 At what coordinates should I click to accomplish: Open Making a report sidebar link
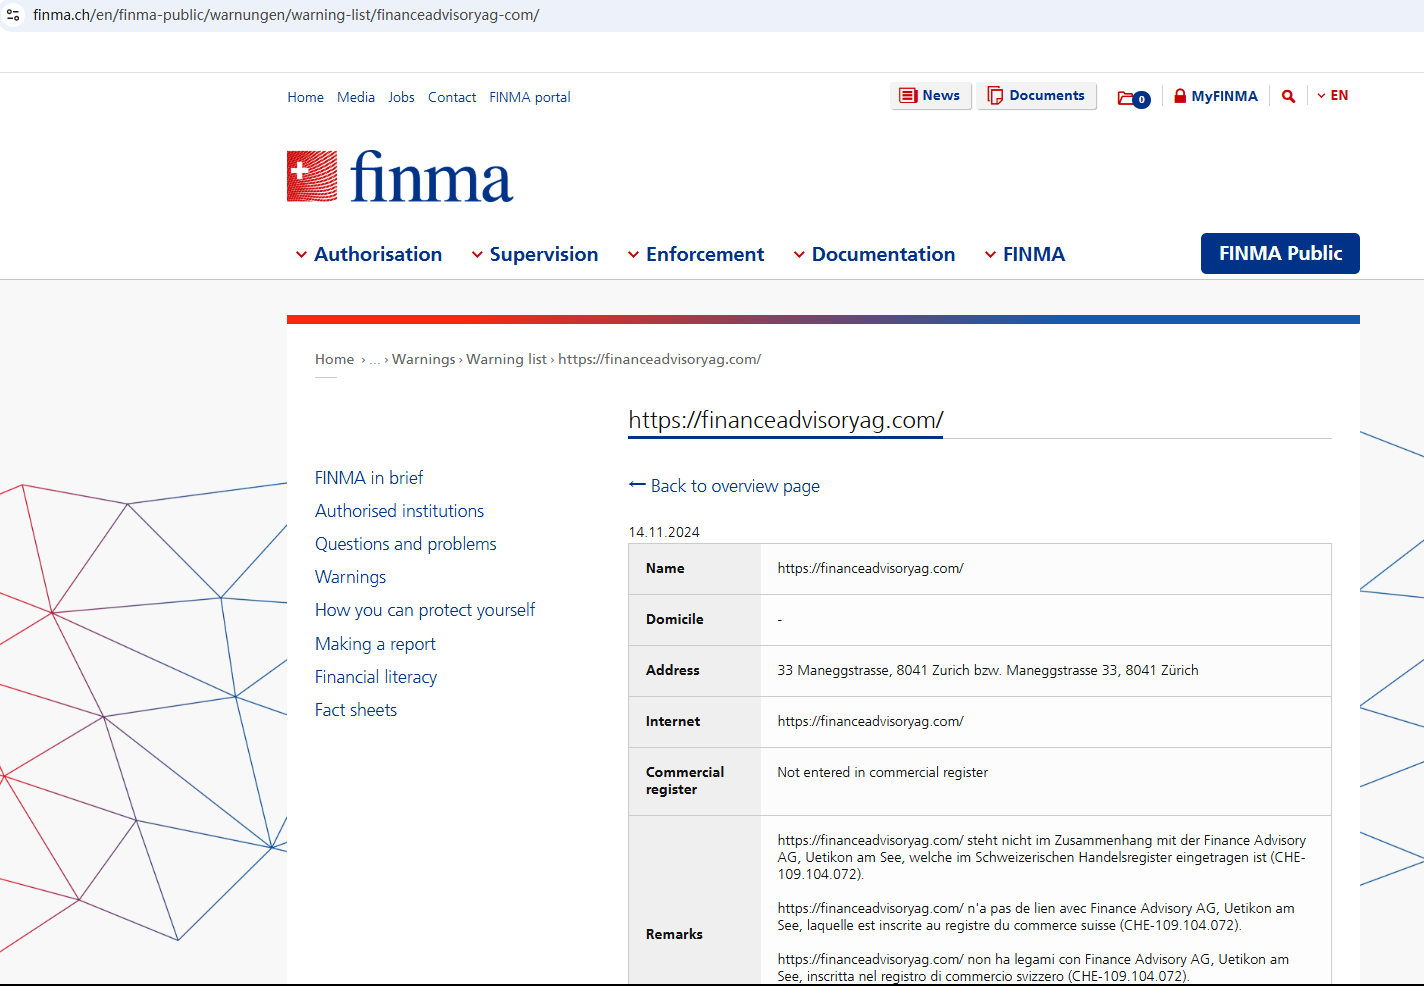[x=375, y=644]
